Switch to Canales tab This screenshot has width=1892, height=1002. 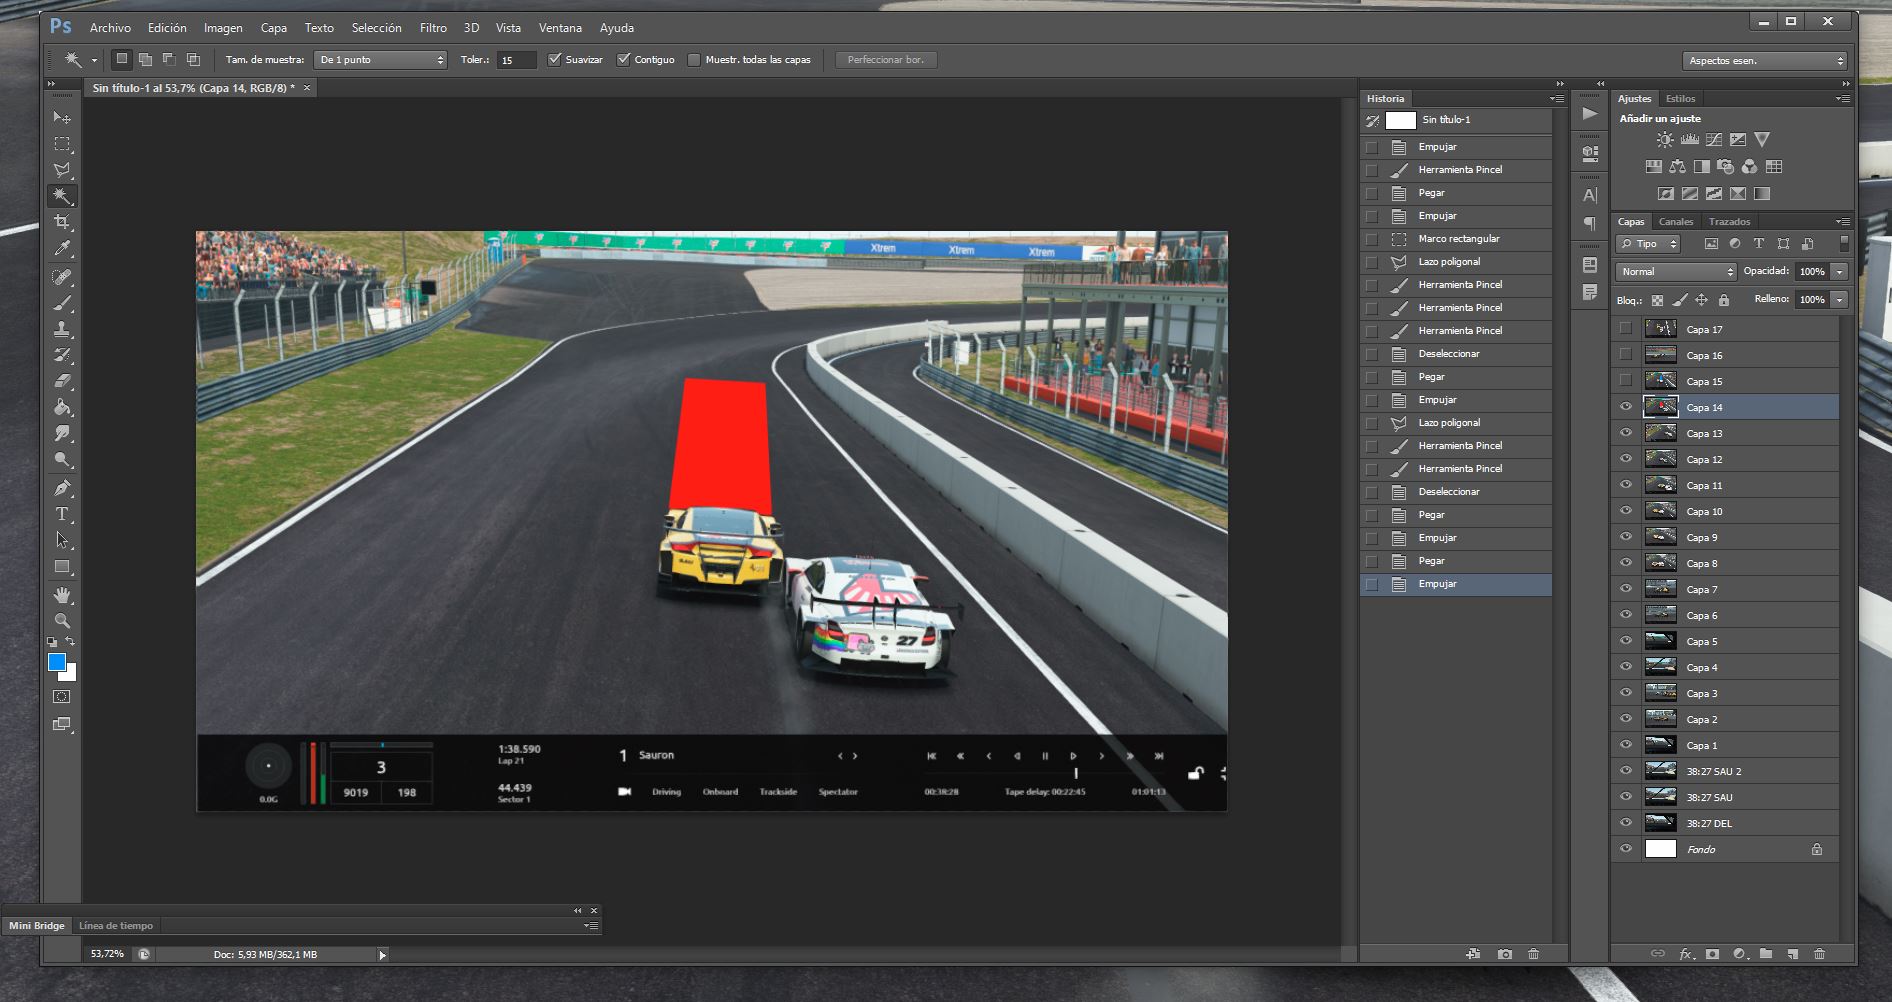pos(1676,222)
